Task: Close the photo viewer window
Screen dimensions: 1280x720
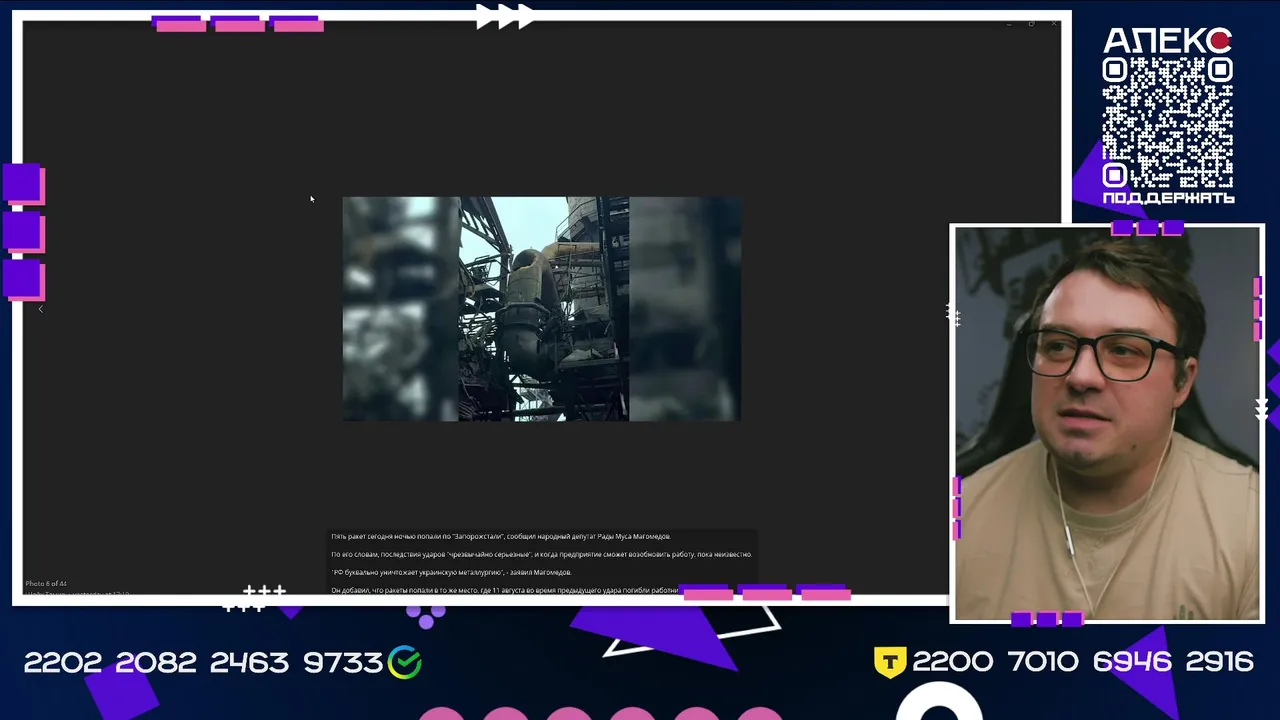Action: pos(1053,23)
